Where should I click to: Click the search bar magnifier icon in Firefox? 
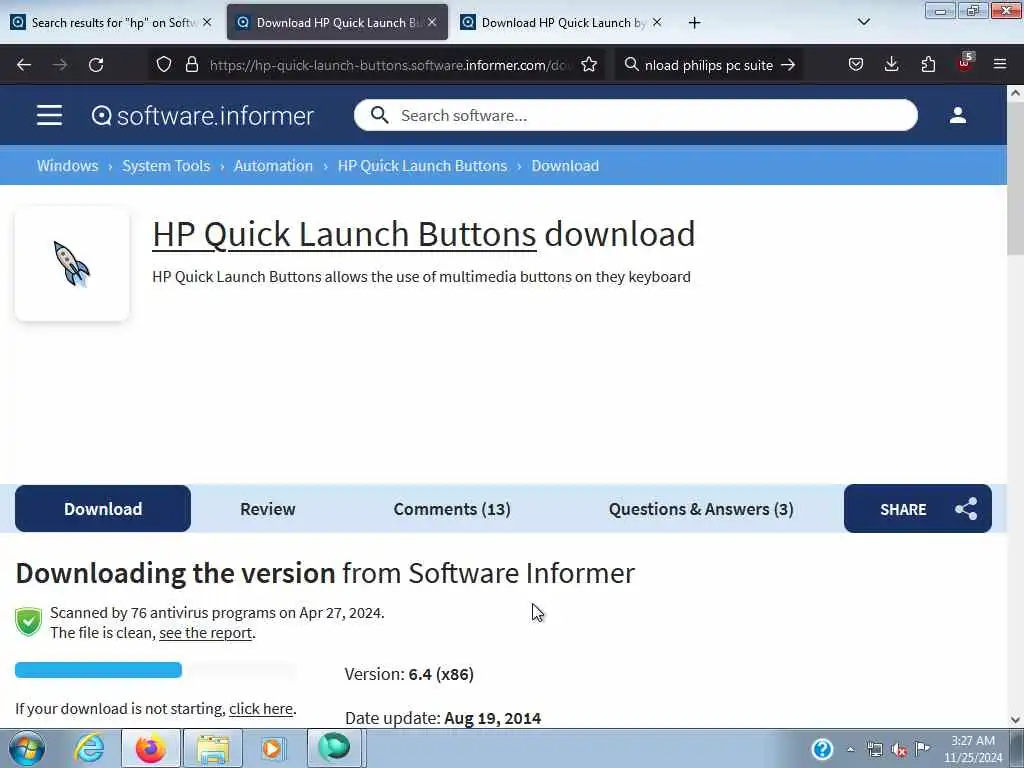coord(632,65)
